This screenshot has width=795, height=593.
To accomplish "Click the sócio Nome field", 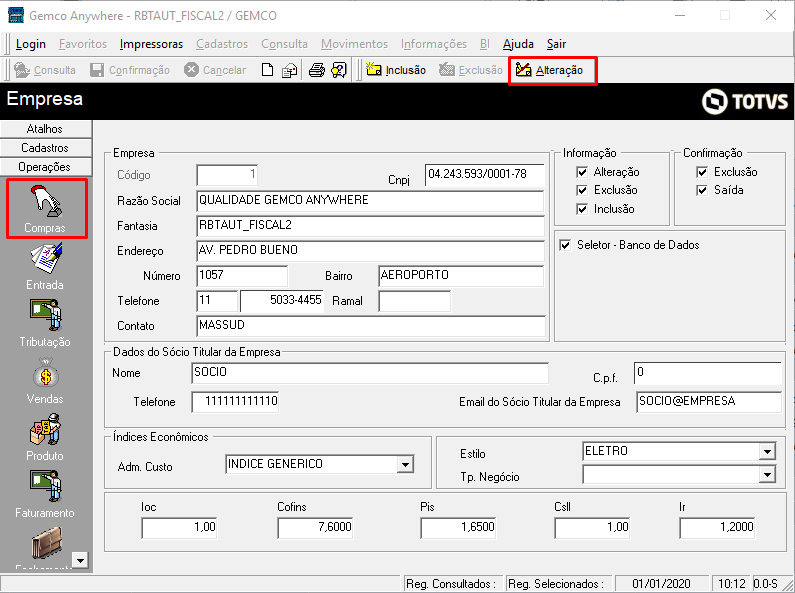I will click(370, 373).
